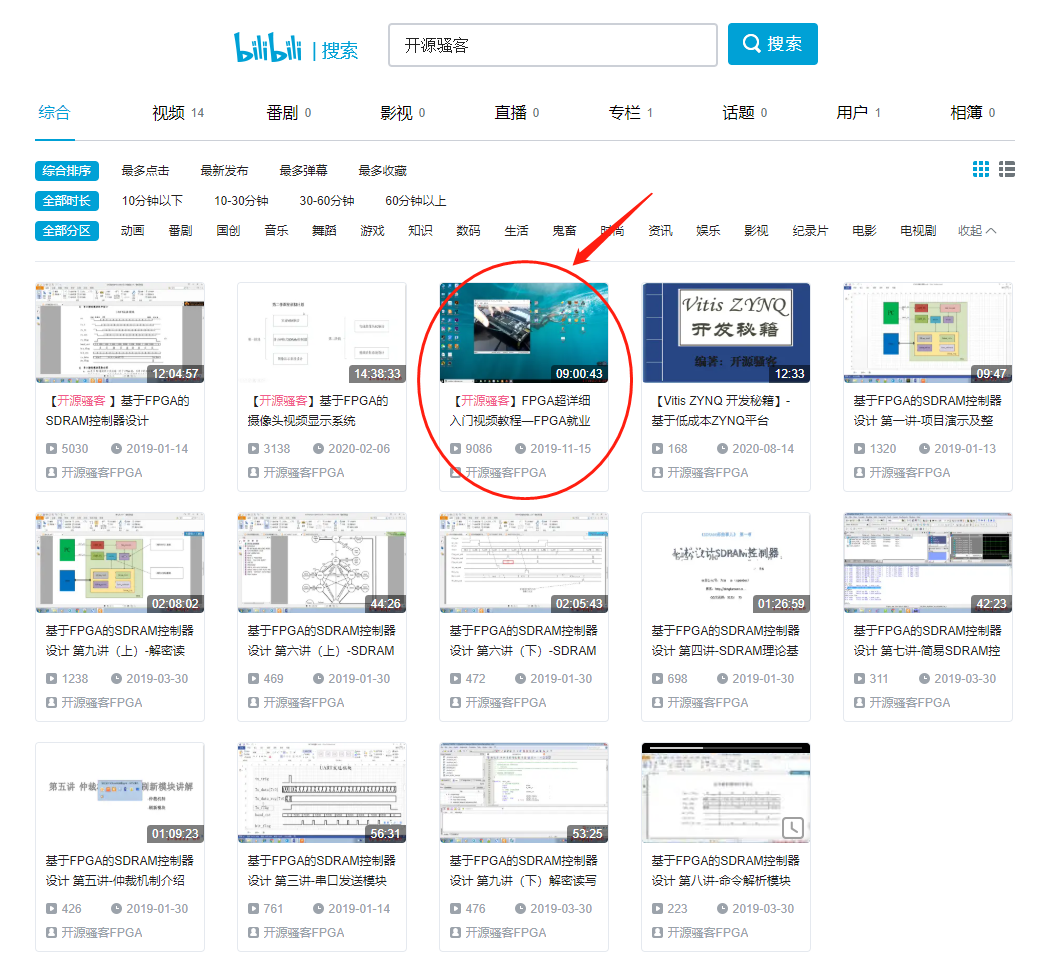Filter by 数码 category
The image size is (1045, 970).
click(x=469, y=231)
